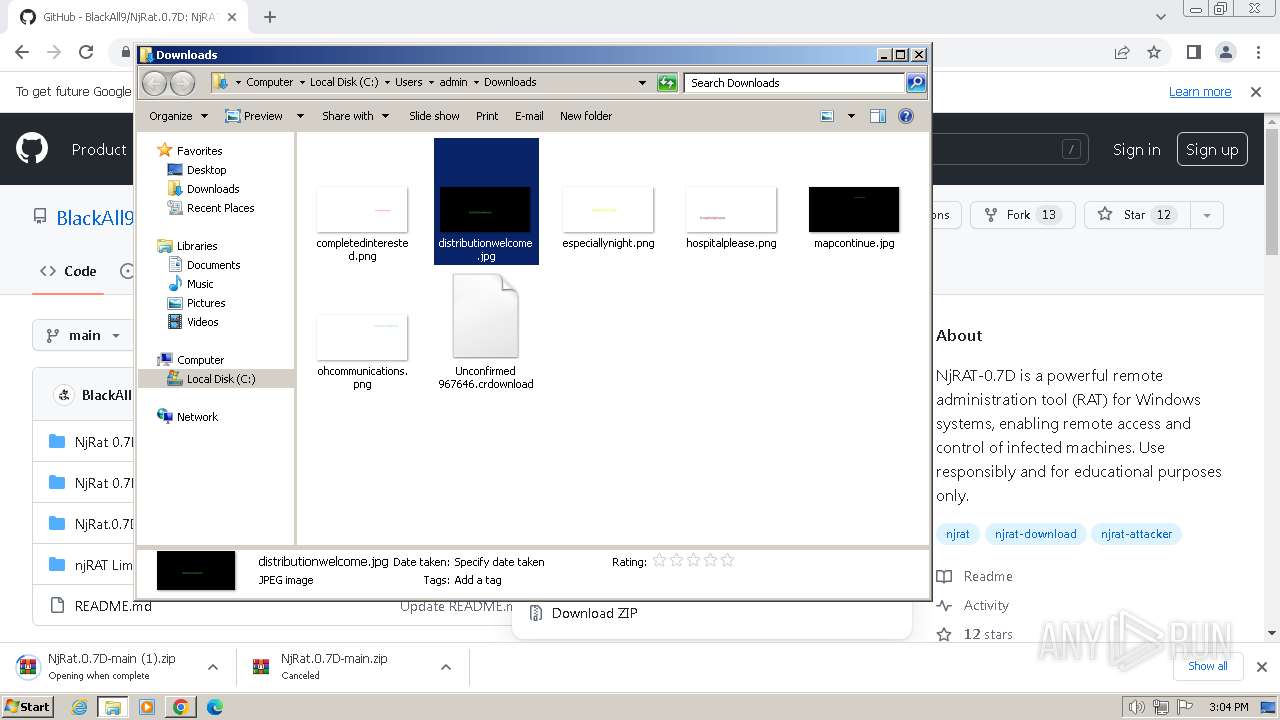1280x720 pixels.
Task: Select completedinterested.png thumbnail
Action: click(362, 209)
